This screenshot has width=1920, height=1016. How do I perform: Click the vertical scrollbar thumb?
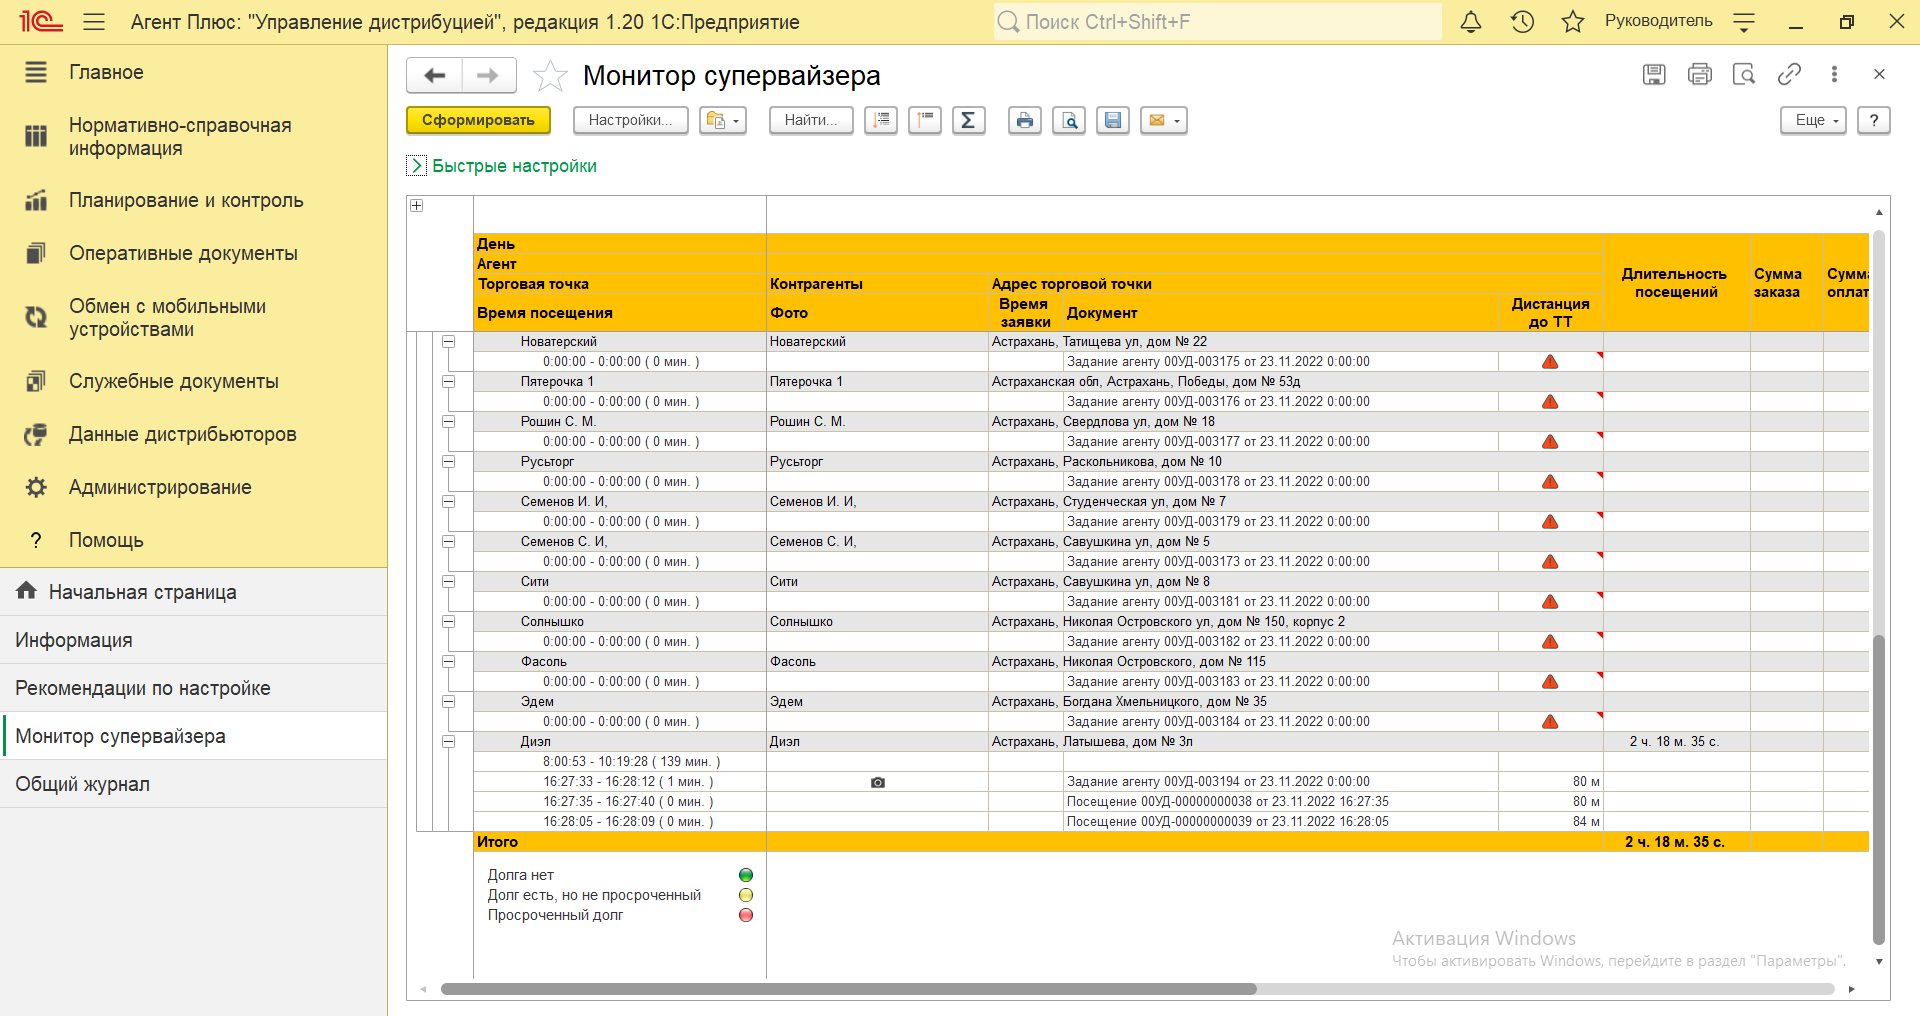click(1879, 790)
